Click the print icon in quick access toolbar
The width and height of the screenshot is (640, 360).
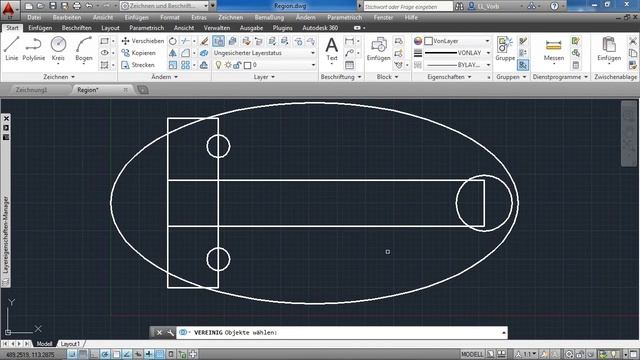point(77,6)
